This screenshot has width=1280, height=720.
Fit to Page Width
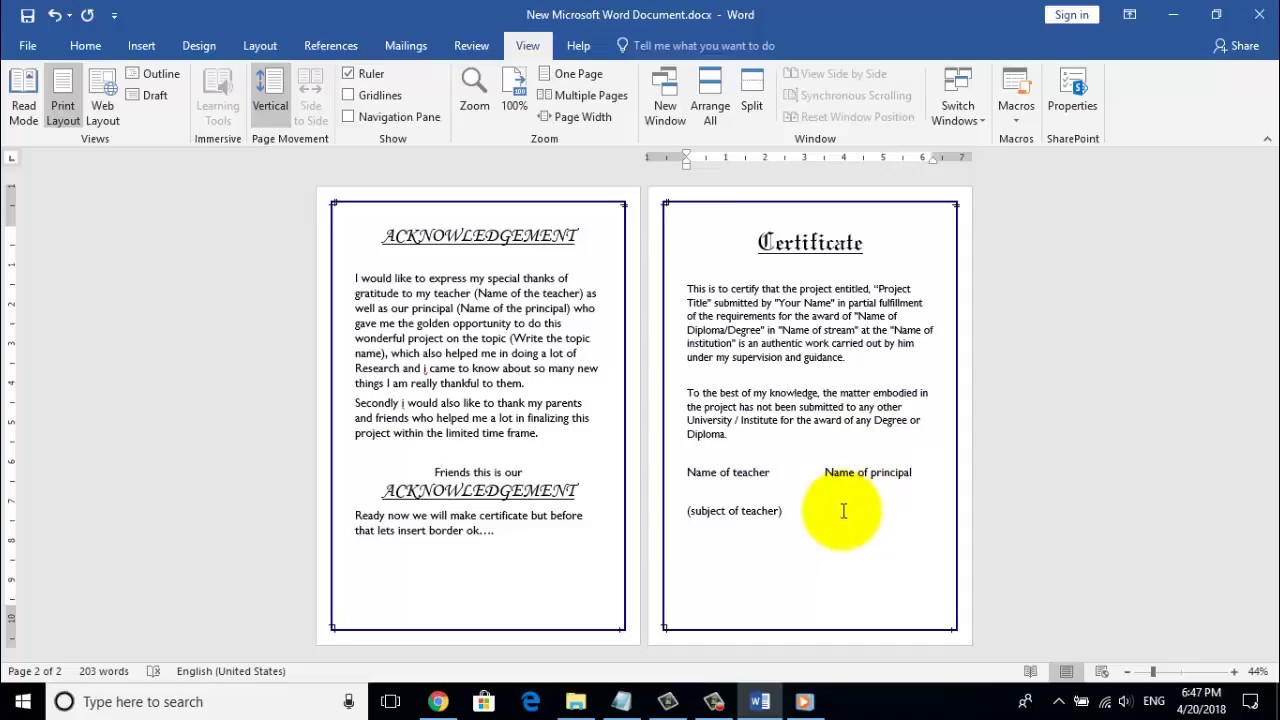pyautogui.click(x=575, y=117)
